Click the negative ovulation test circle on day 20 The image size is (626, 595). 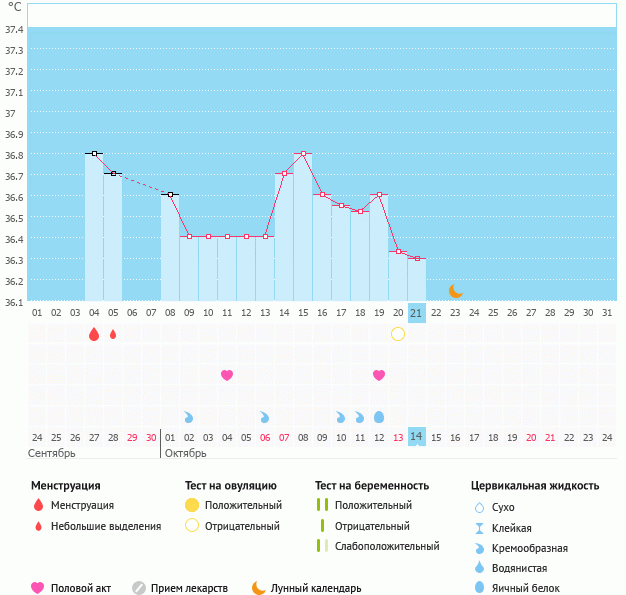(398, 334)
